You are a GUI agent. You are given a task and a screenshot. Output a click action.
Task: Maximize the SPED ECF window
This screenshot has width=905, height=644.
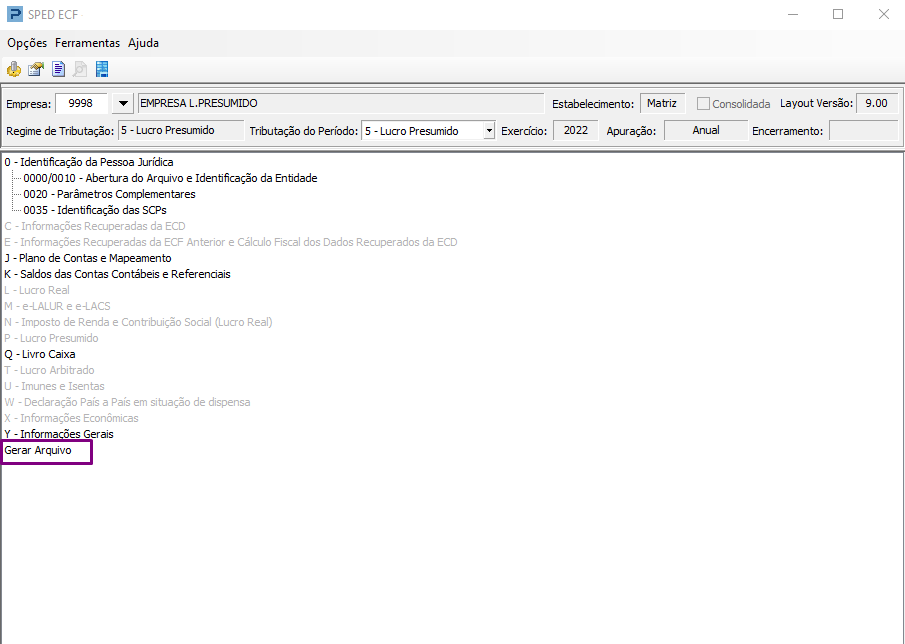[838, 14]
